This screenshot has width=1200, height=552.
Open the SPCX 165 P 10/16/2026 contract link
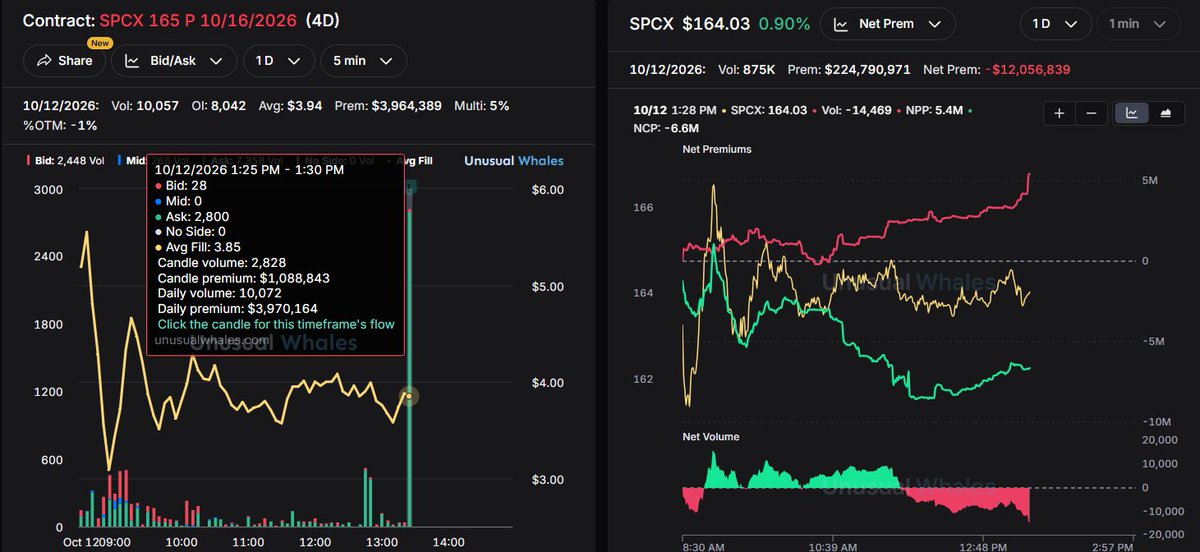tap(198, 20)
